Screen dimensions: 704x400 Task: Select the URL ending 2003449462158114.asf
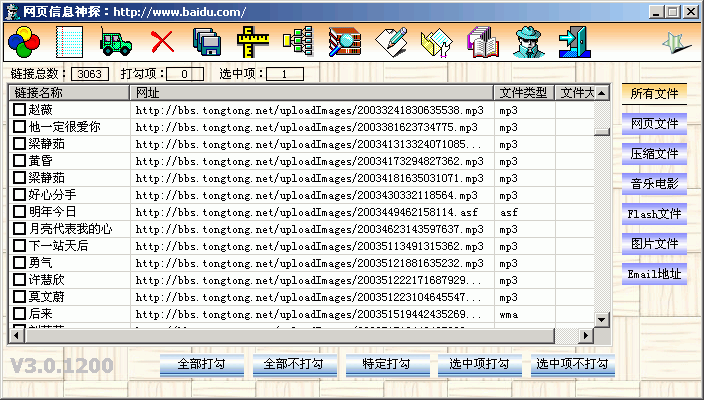(307, 212)
